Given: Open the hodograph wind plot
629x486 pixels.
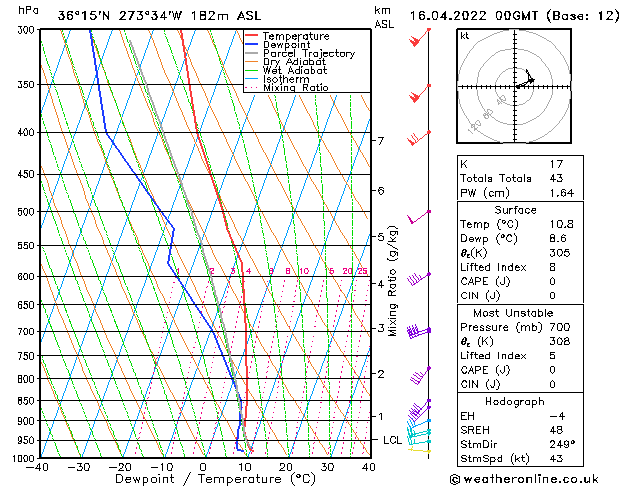Looking at the screenshot, I should click(514, 86).
